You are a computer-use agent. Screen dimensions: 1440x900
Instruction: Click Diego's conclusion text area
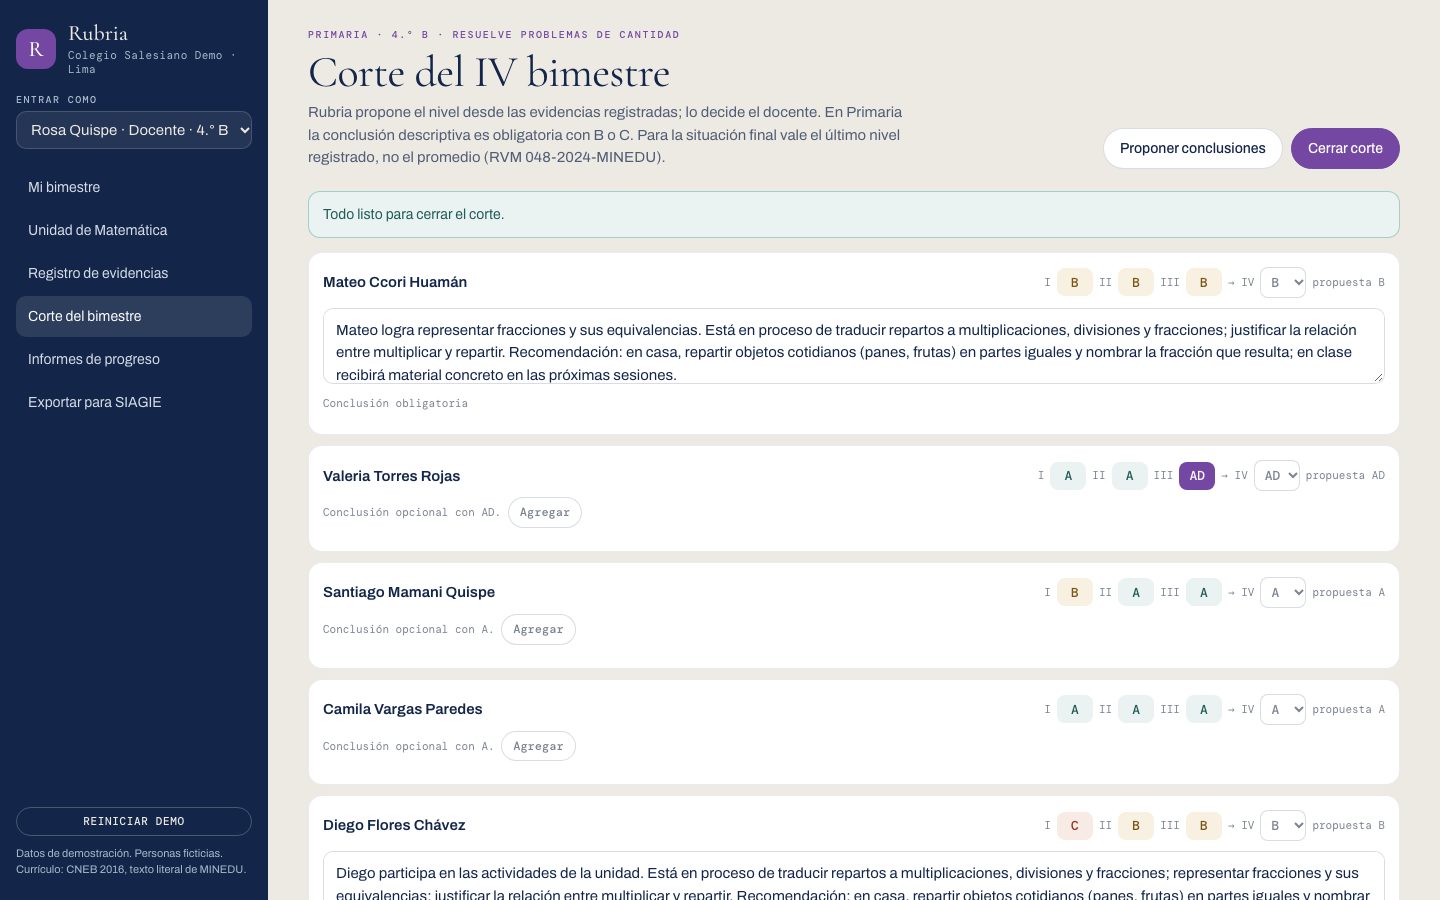(854, 876)
